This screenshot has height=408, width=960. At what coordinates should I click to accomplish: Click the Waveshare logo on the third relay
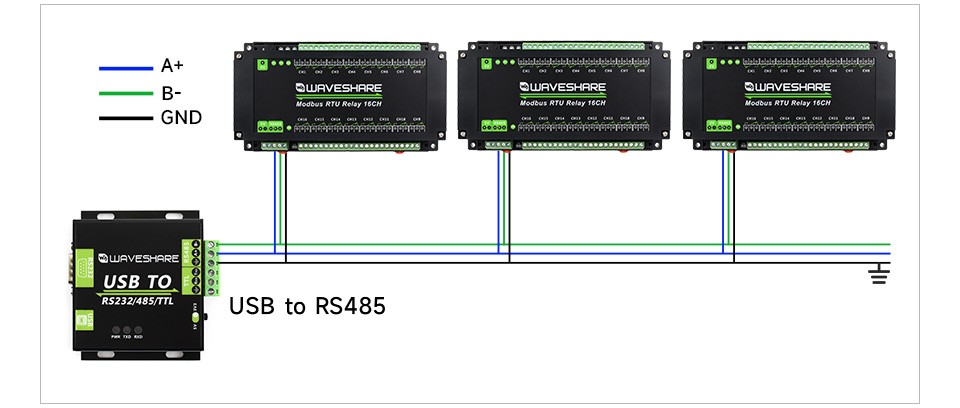pos(787,88)
